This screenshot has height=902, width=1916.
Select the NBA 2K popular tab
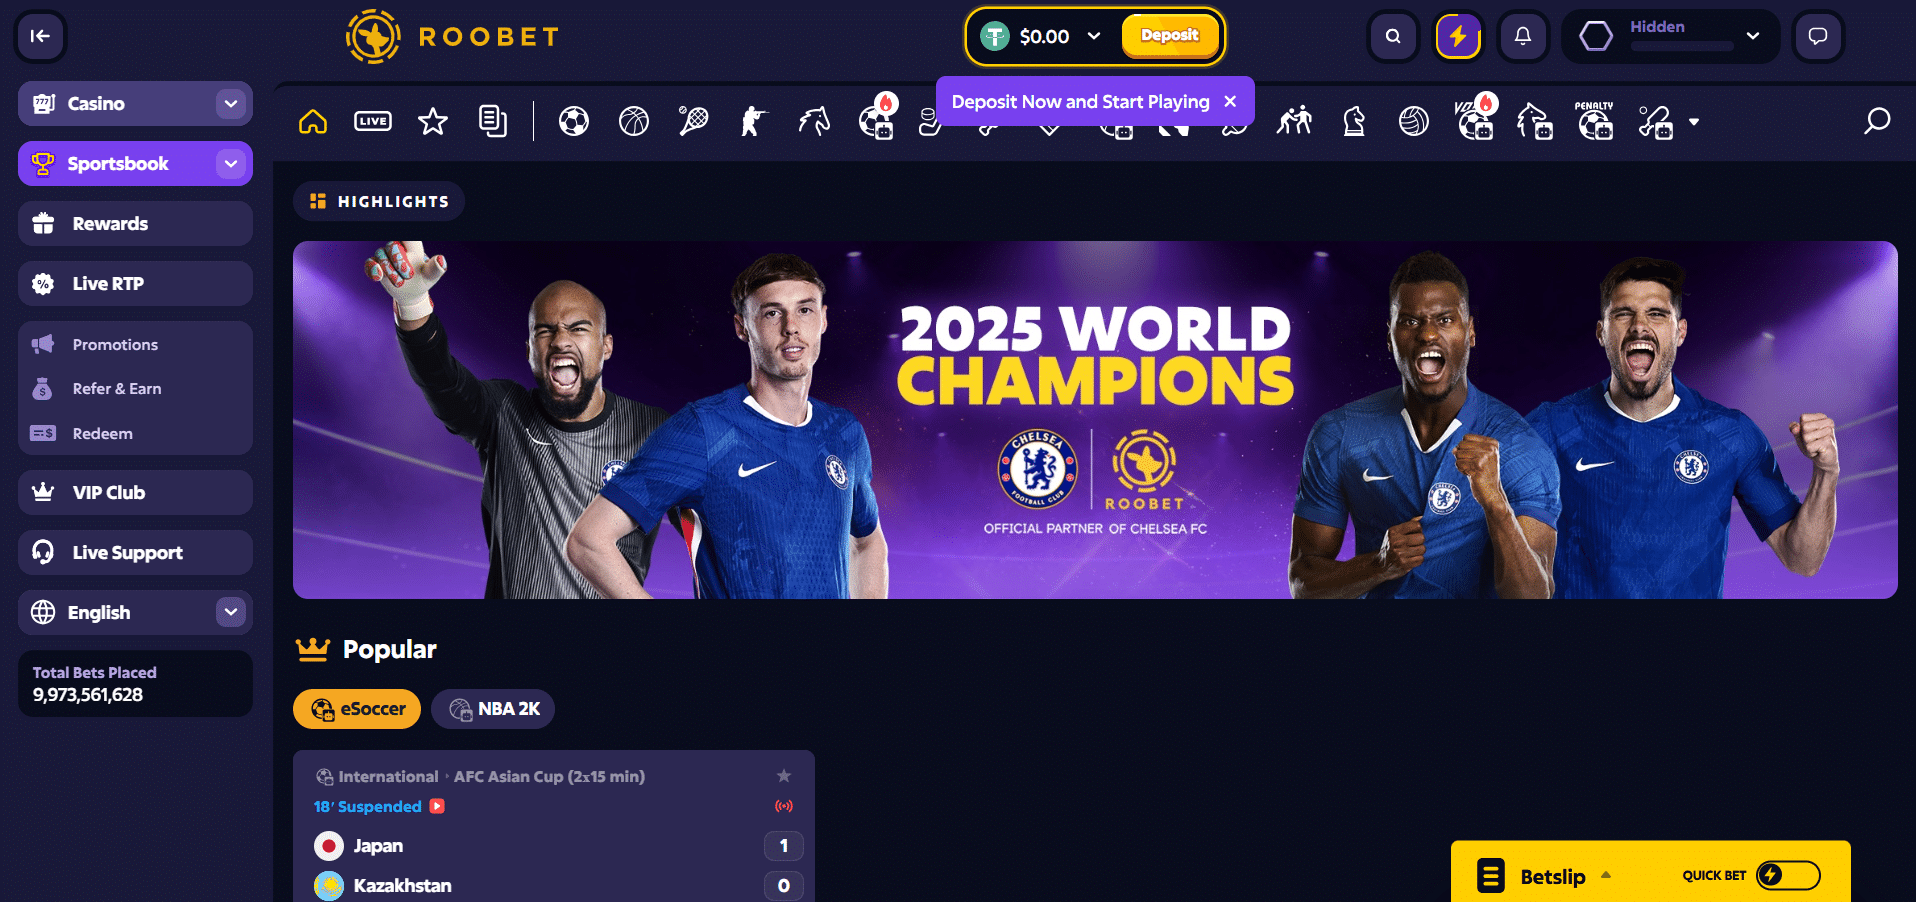coord(493,709)
